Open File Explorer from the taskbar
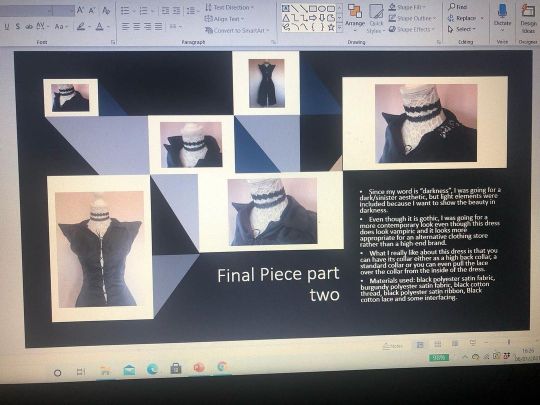 [105, 371]
